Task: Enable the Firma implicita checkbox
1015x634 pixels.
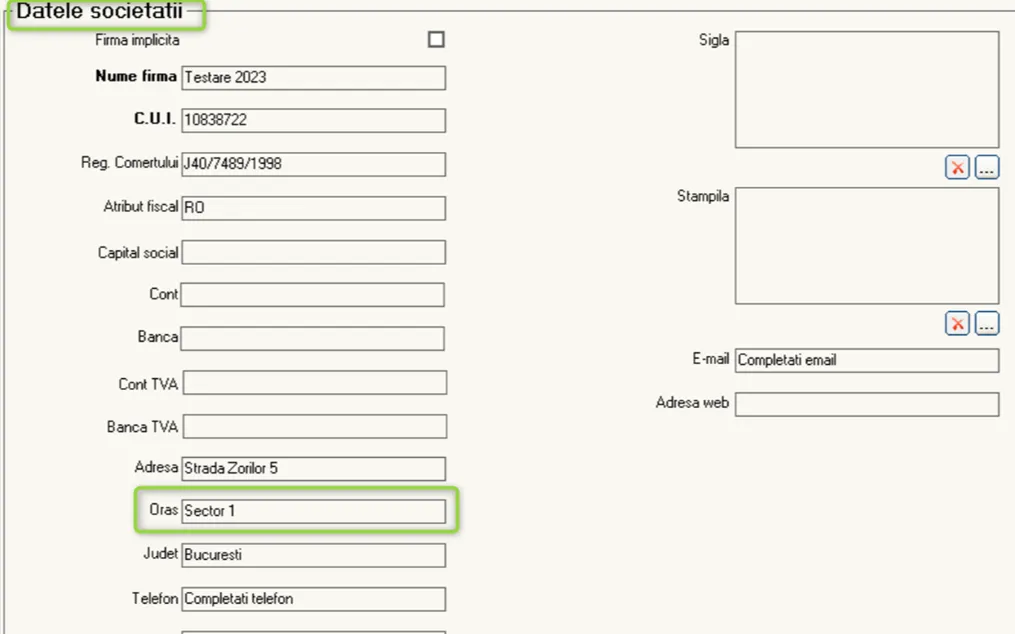Action: tap(436, 40)
